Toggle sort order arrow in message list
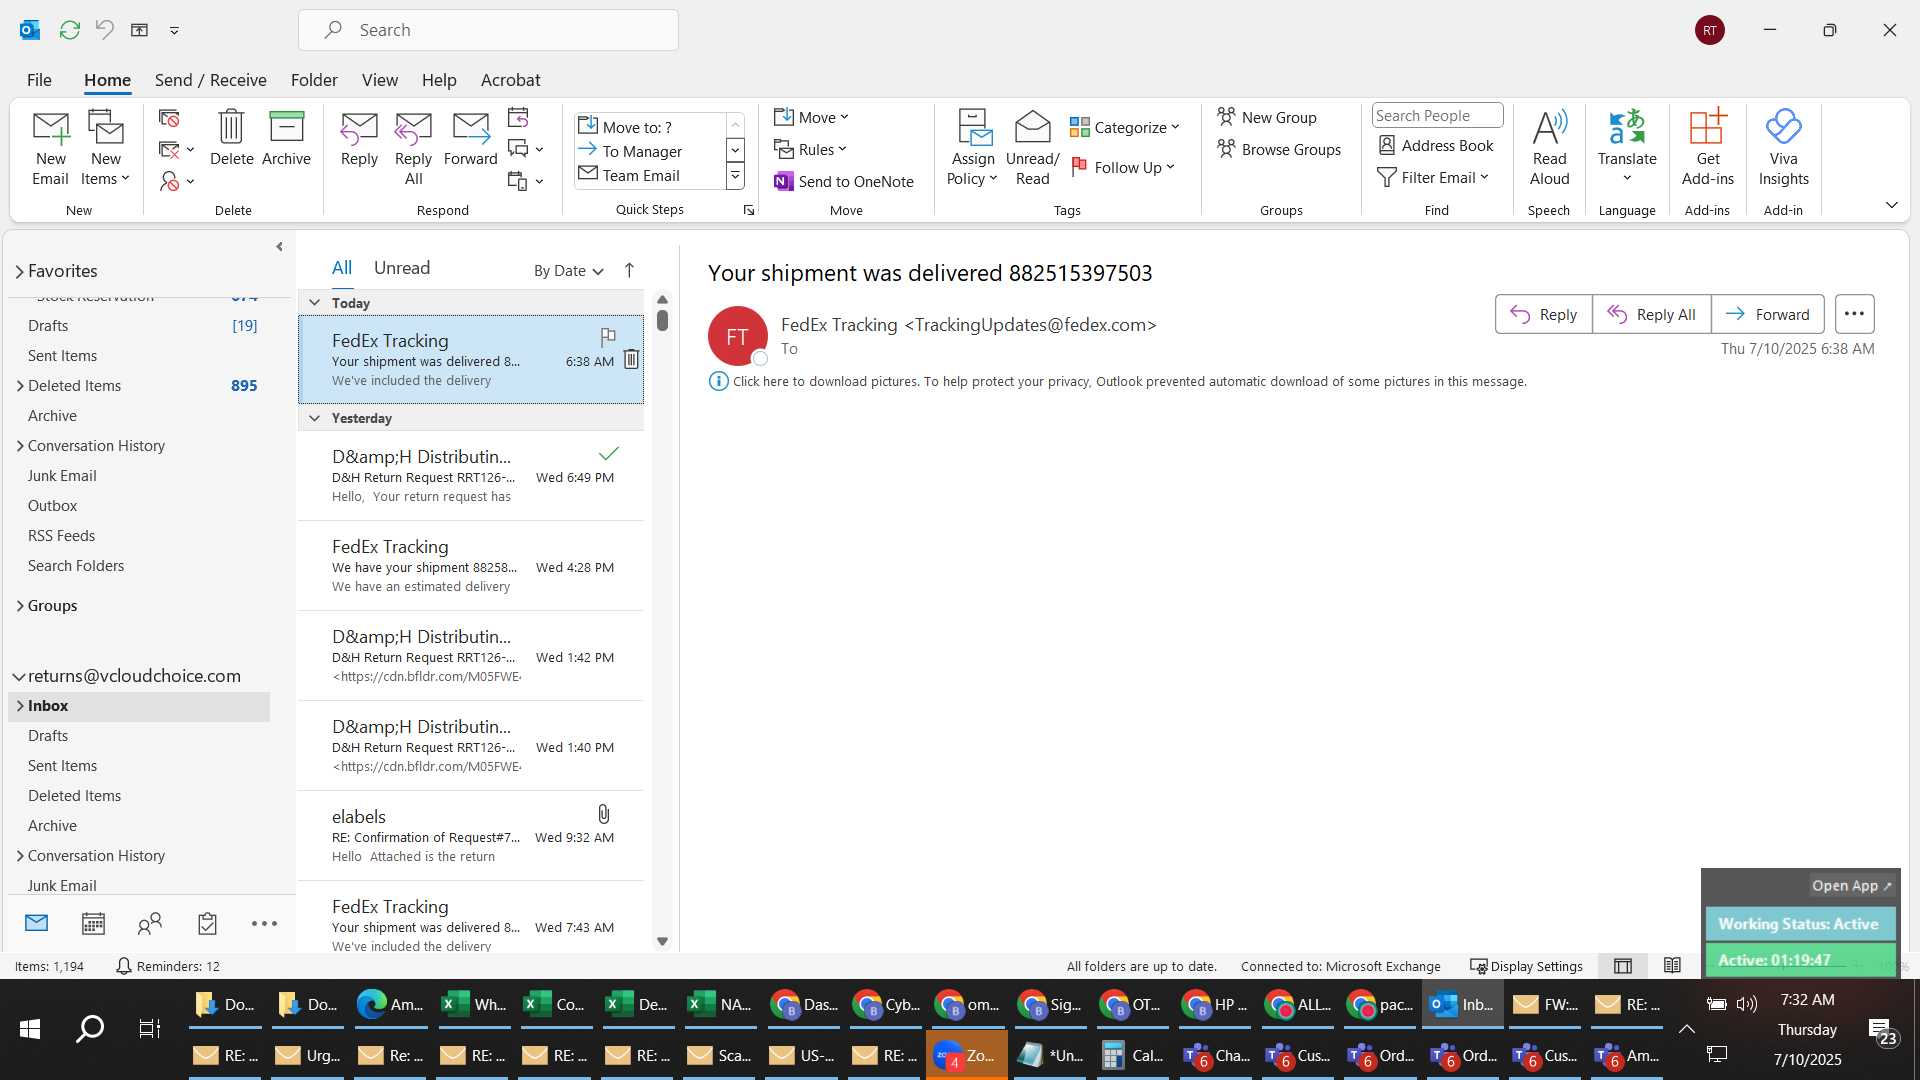This screenshot has height=1080, width=1920. coord(629,270)
